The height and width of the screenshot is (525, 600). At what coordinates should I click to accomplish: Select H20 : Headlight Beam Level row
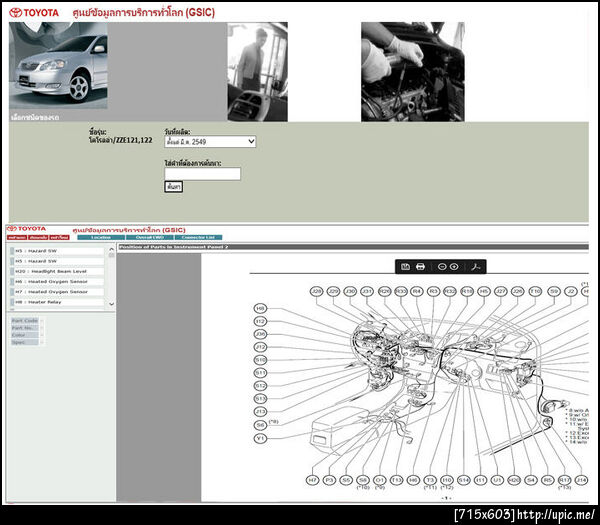click(57, 271)
